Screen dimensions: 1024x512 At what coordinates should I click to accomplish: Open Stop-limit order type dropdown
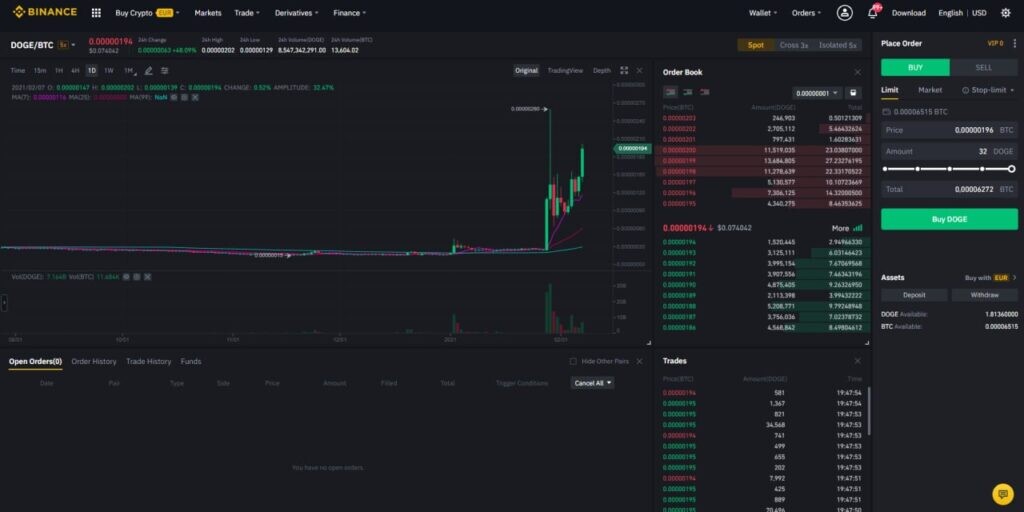[x=989, y=90]
